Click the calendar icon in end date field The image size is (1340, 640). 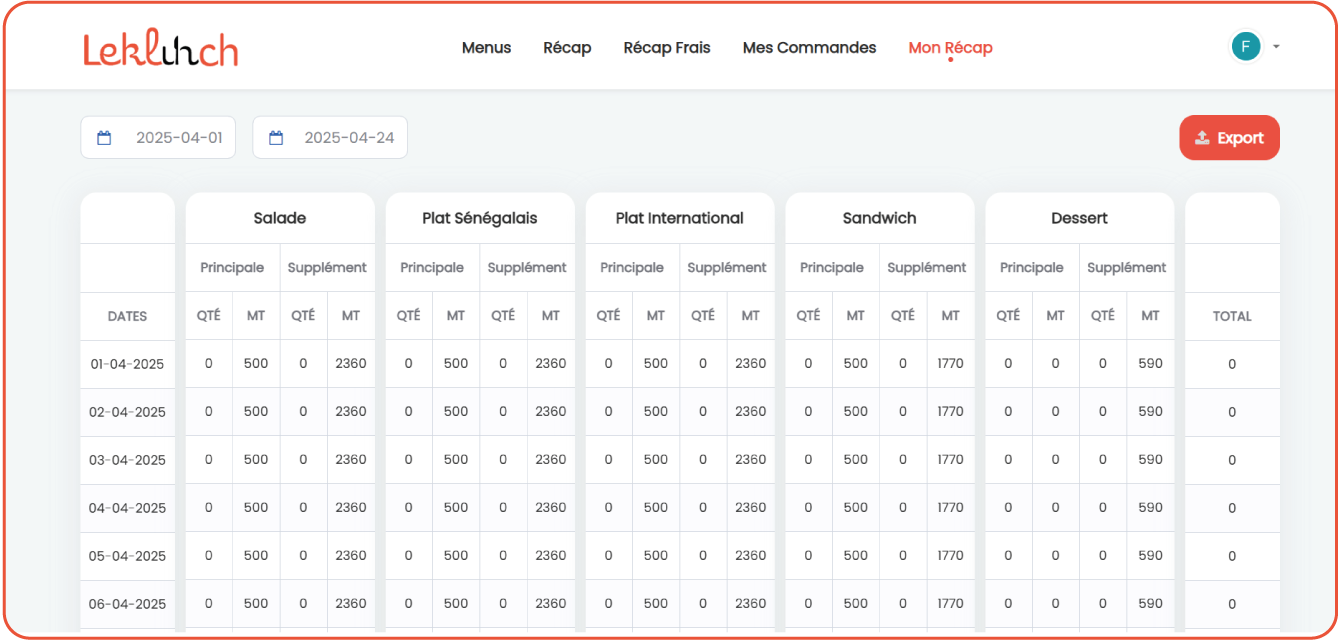coord(276,138)
